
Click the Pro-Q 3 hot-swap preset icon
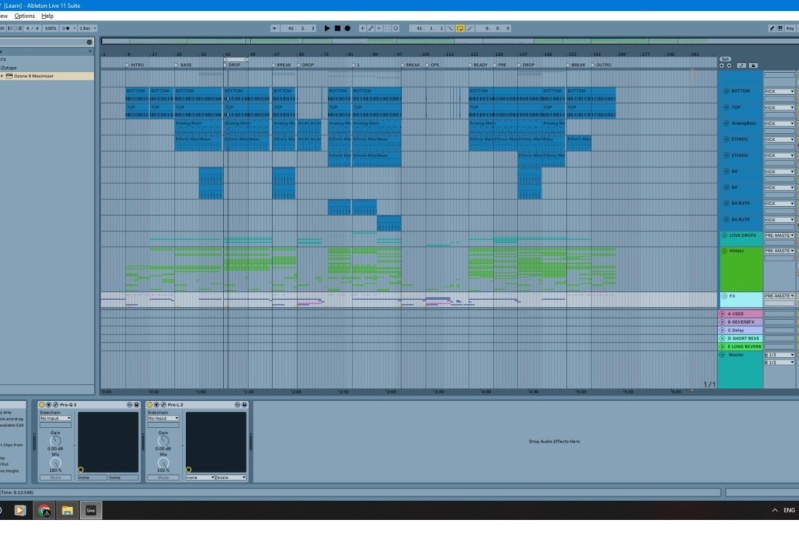tap(129, 405)
